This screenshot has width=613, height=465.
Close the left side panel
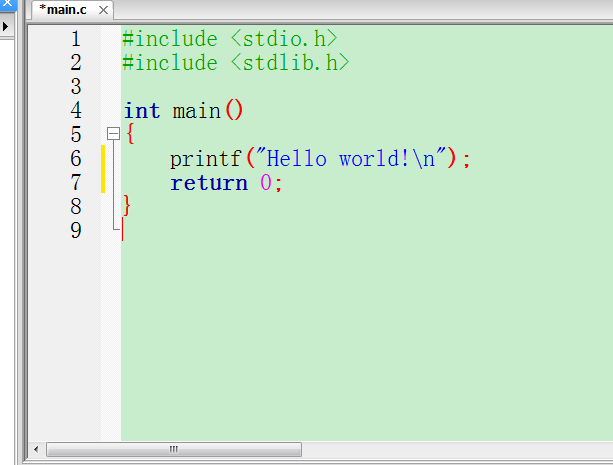pos(7,4)
